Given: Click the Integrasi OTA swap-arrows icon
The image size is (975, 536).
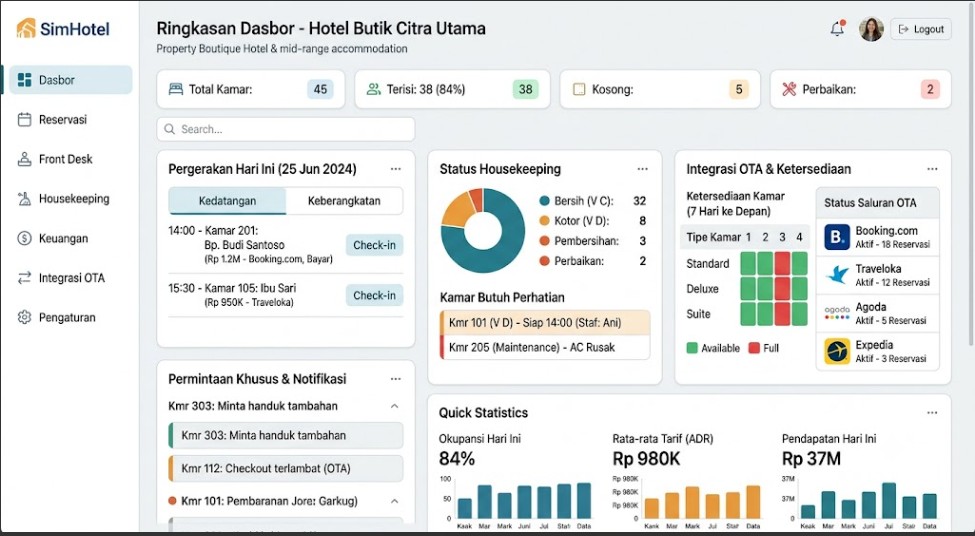Looking at the screenshot, I should [24, 278].
